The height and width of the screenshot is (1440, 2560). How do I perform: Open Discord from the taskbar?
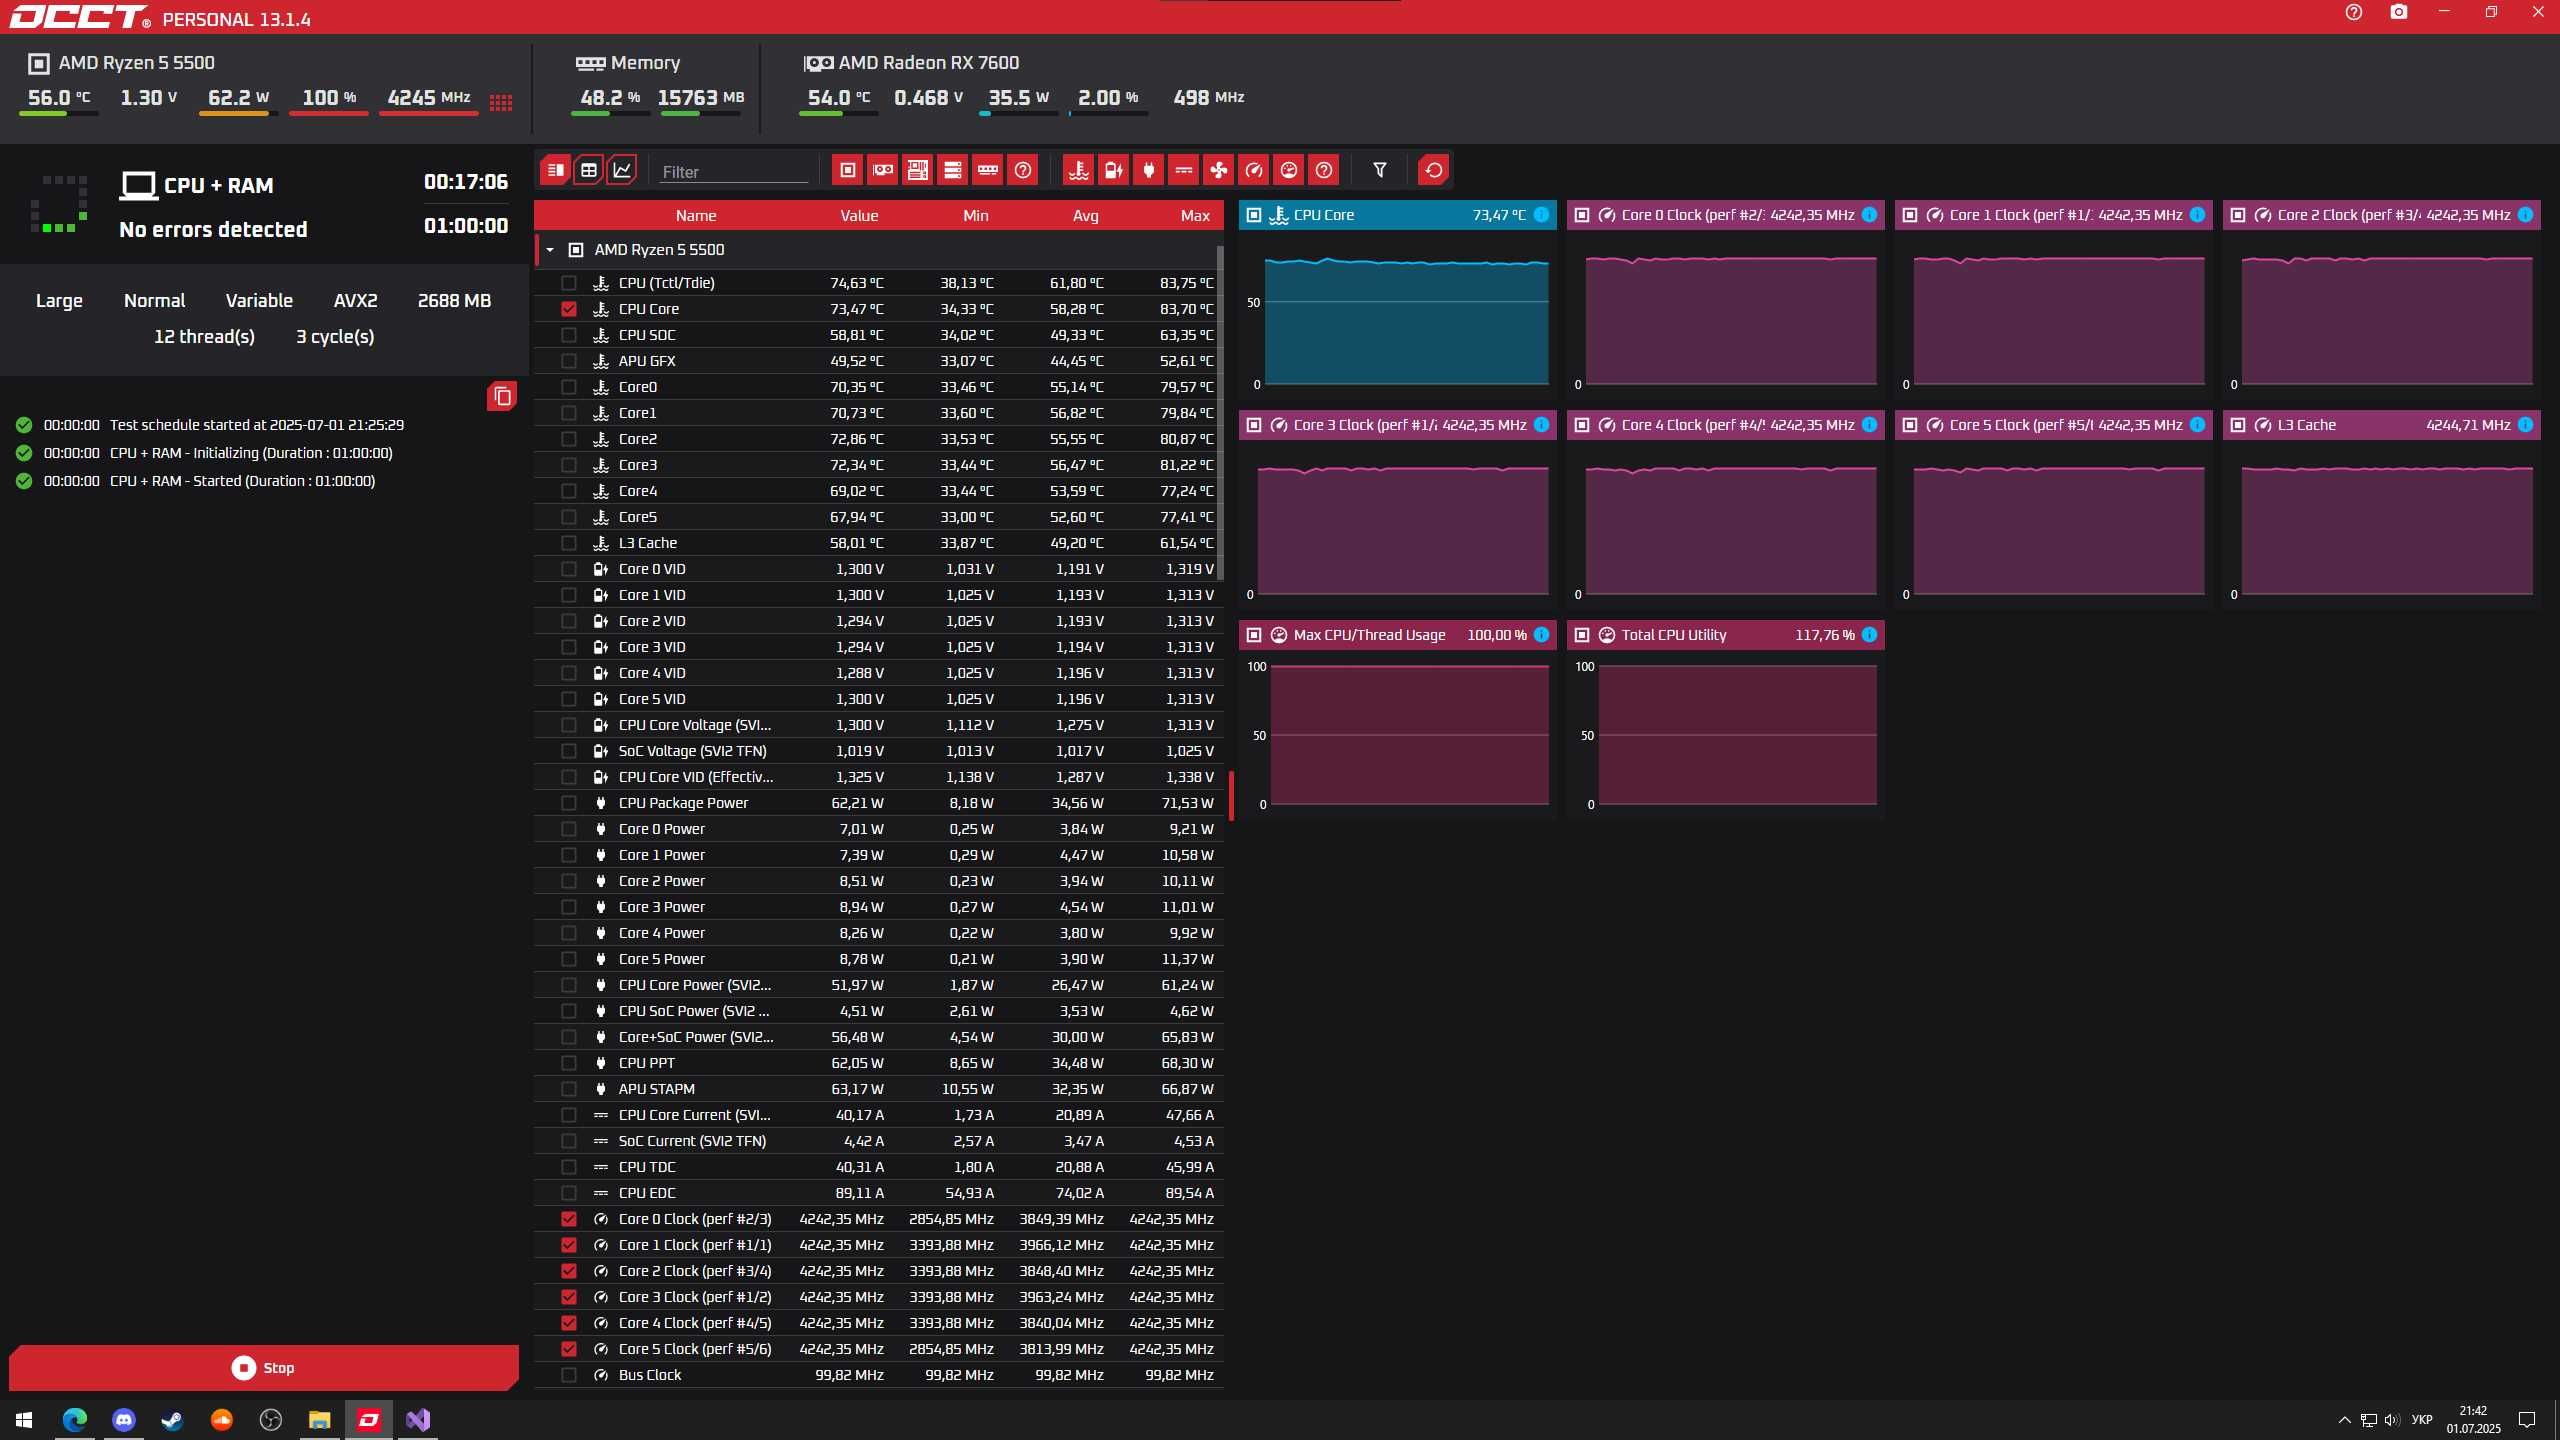(124, 1420)
